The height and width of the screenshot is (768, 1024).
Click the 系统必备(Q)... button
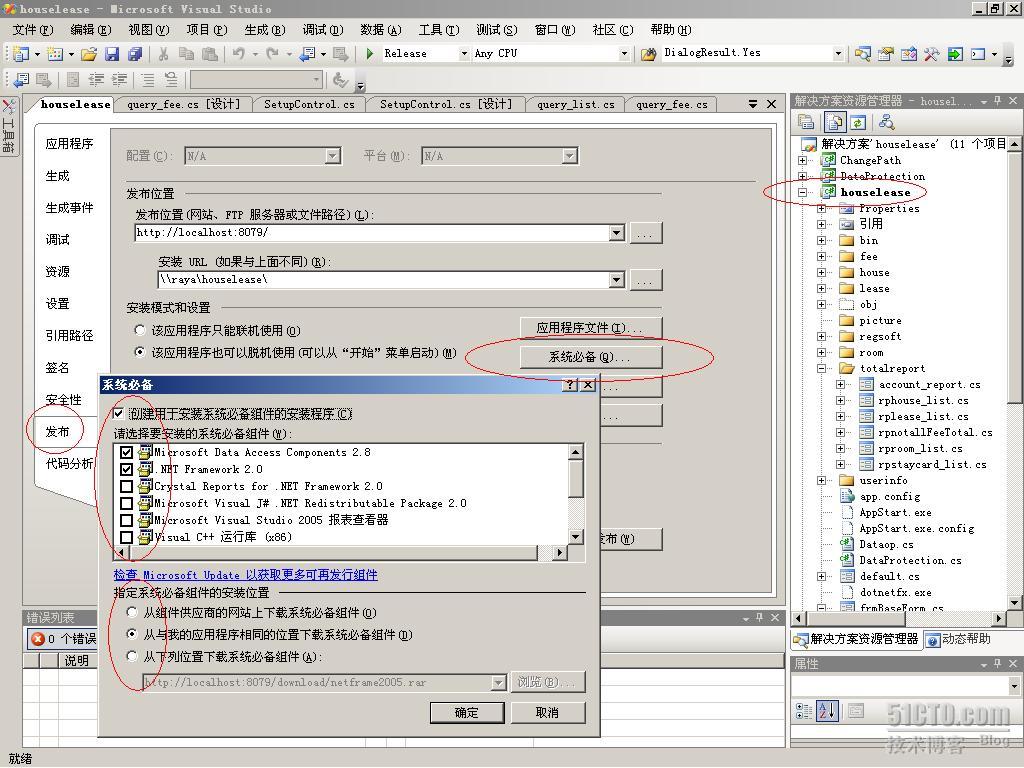pos(590,357)
